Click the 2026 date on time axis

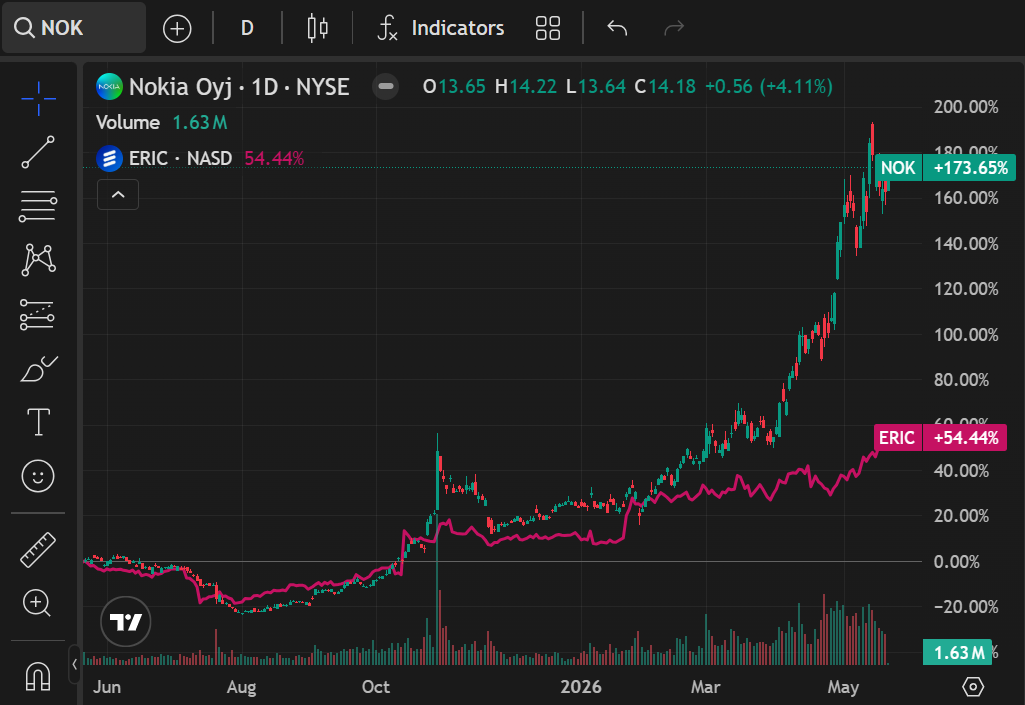(580, 687)
